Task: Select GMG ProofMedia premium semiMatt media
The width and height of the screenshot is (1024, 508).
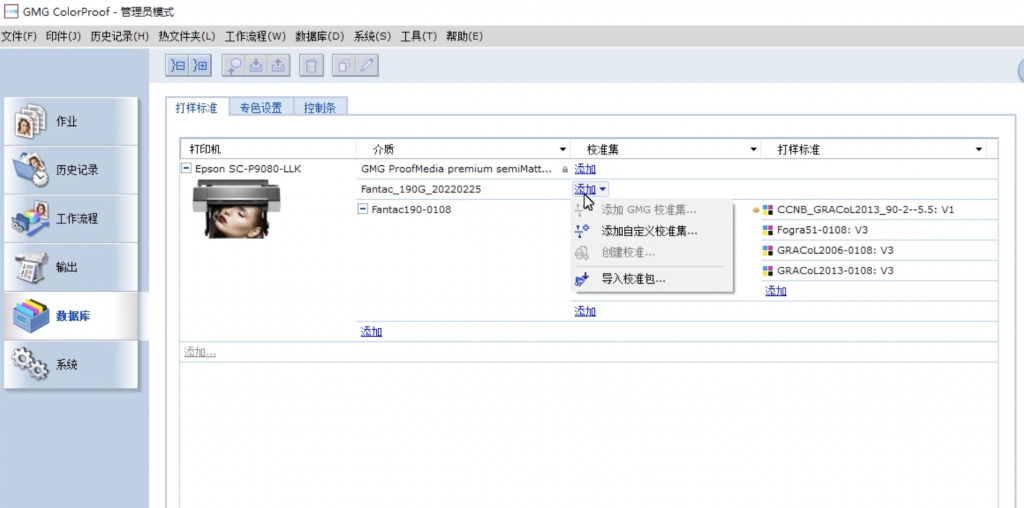Action: [456, 169]
